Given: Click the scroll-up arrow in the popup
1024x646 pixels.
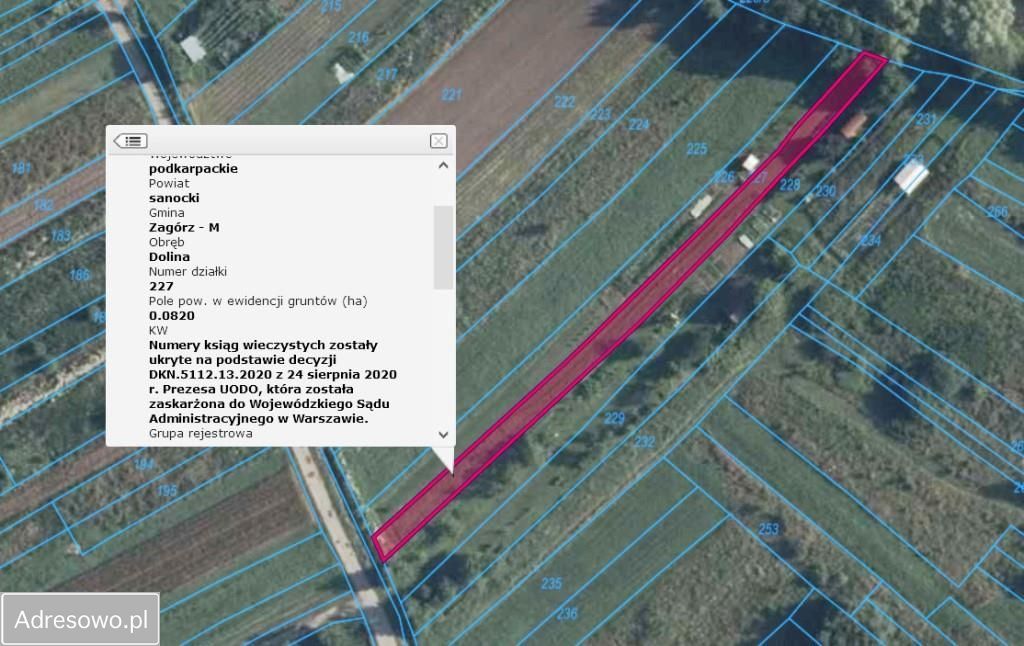Looking at the screenshot, I should pos(443,166).
